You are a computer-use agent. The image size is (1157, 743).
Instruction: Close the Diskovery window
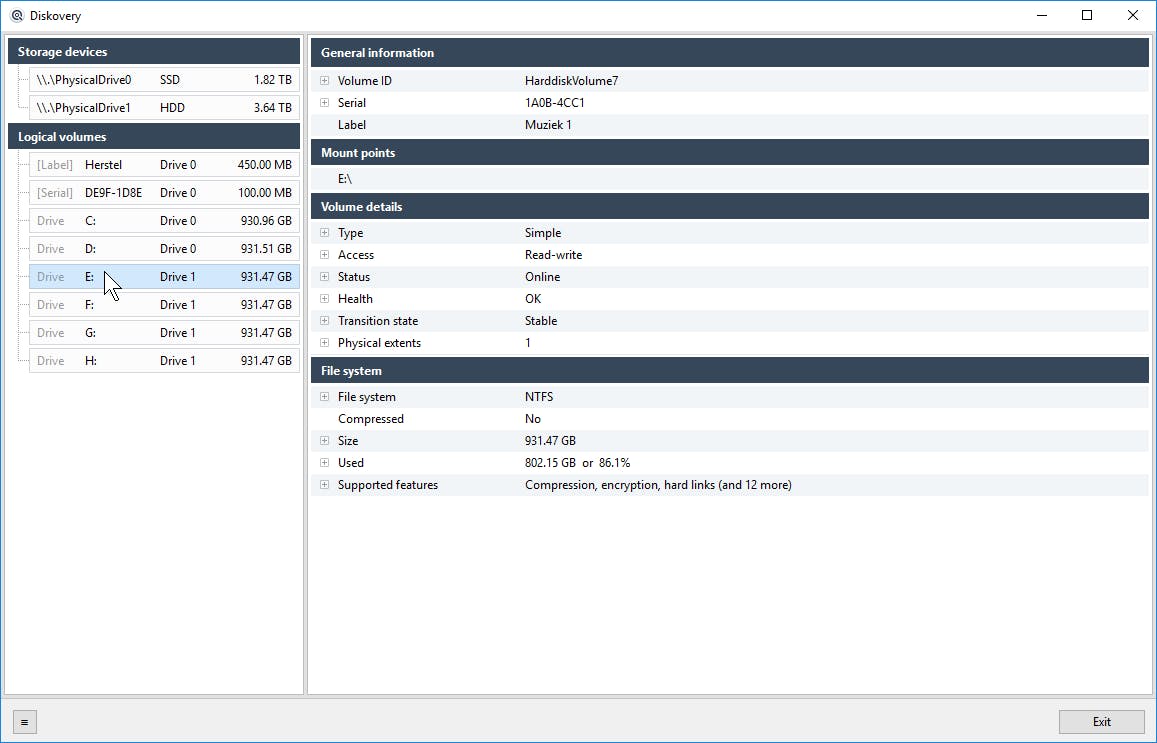pyautogui.click(x=1133, y=15)
